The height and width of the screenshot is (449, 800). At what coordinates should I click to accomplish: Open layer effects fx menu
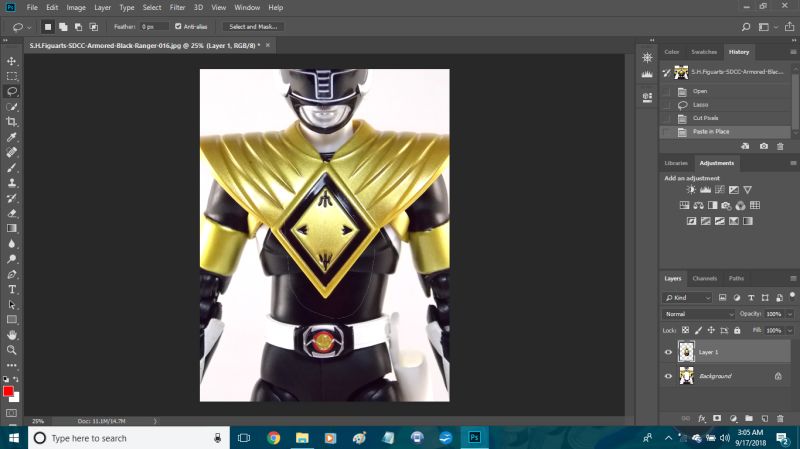pyautogui.click(x=702, y=418)
